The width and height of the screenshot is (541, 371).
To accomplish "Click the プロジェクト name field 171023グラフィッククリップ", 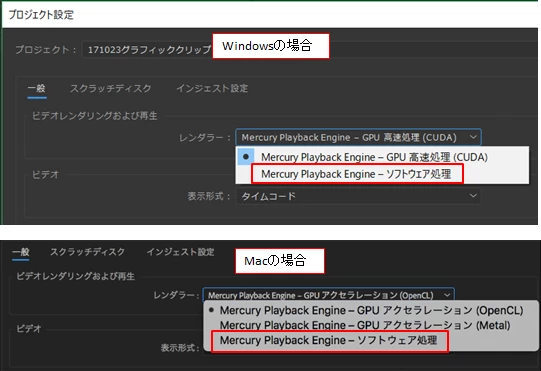I will [x=148, y=50].
